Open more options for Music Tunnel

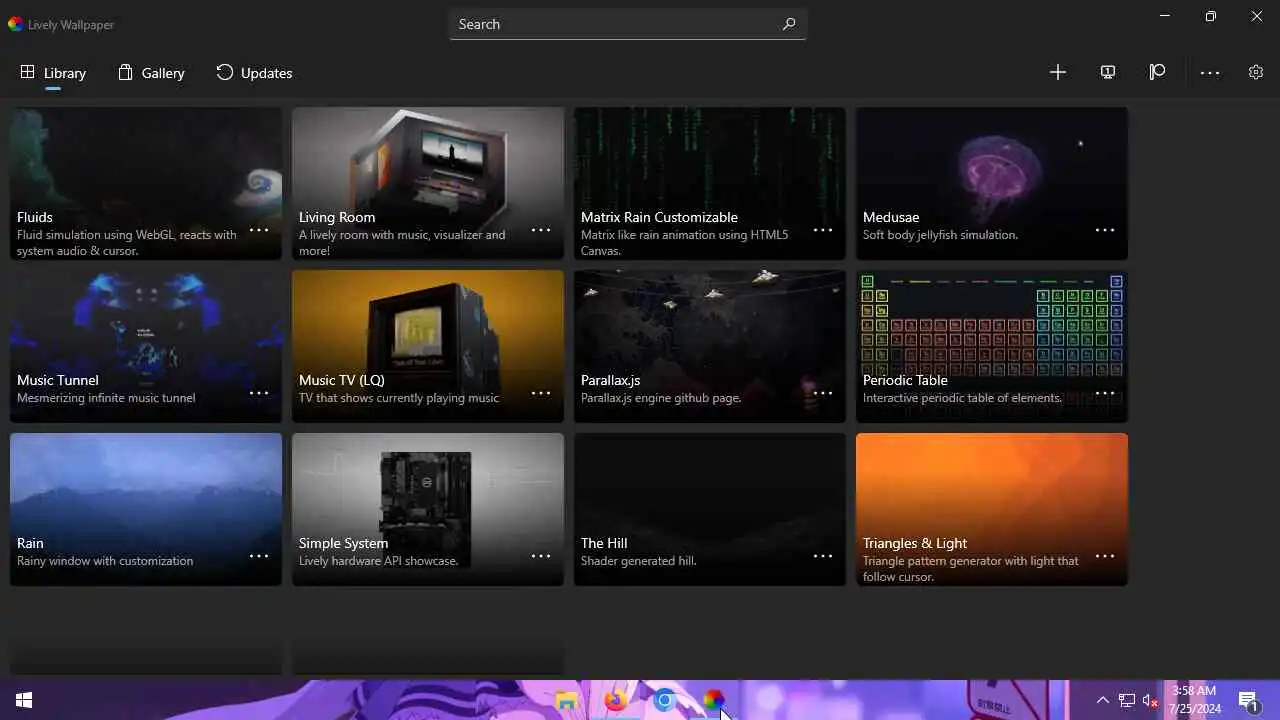[x=259, y=393]
